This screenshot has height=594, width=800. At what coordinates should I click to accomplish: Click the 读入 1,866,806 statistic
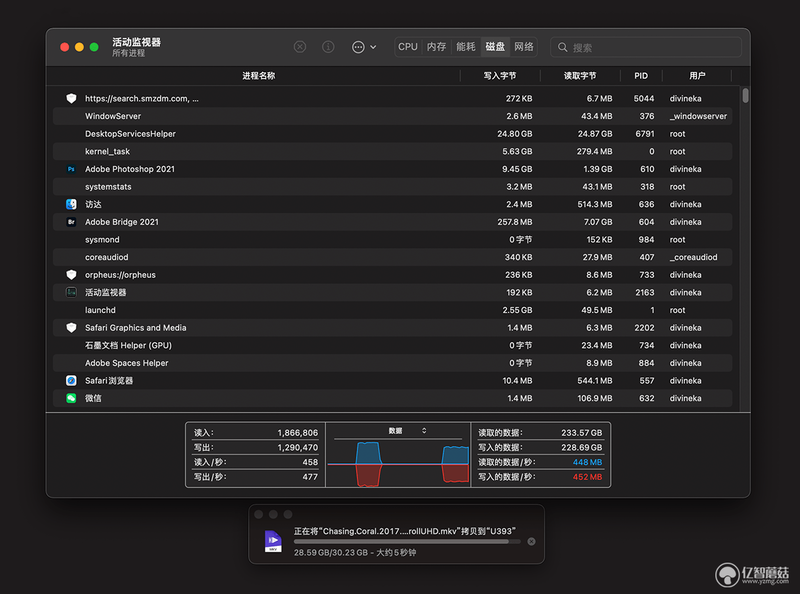click(x=256, y=433)
